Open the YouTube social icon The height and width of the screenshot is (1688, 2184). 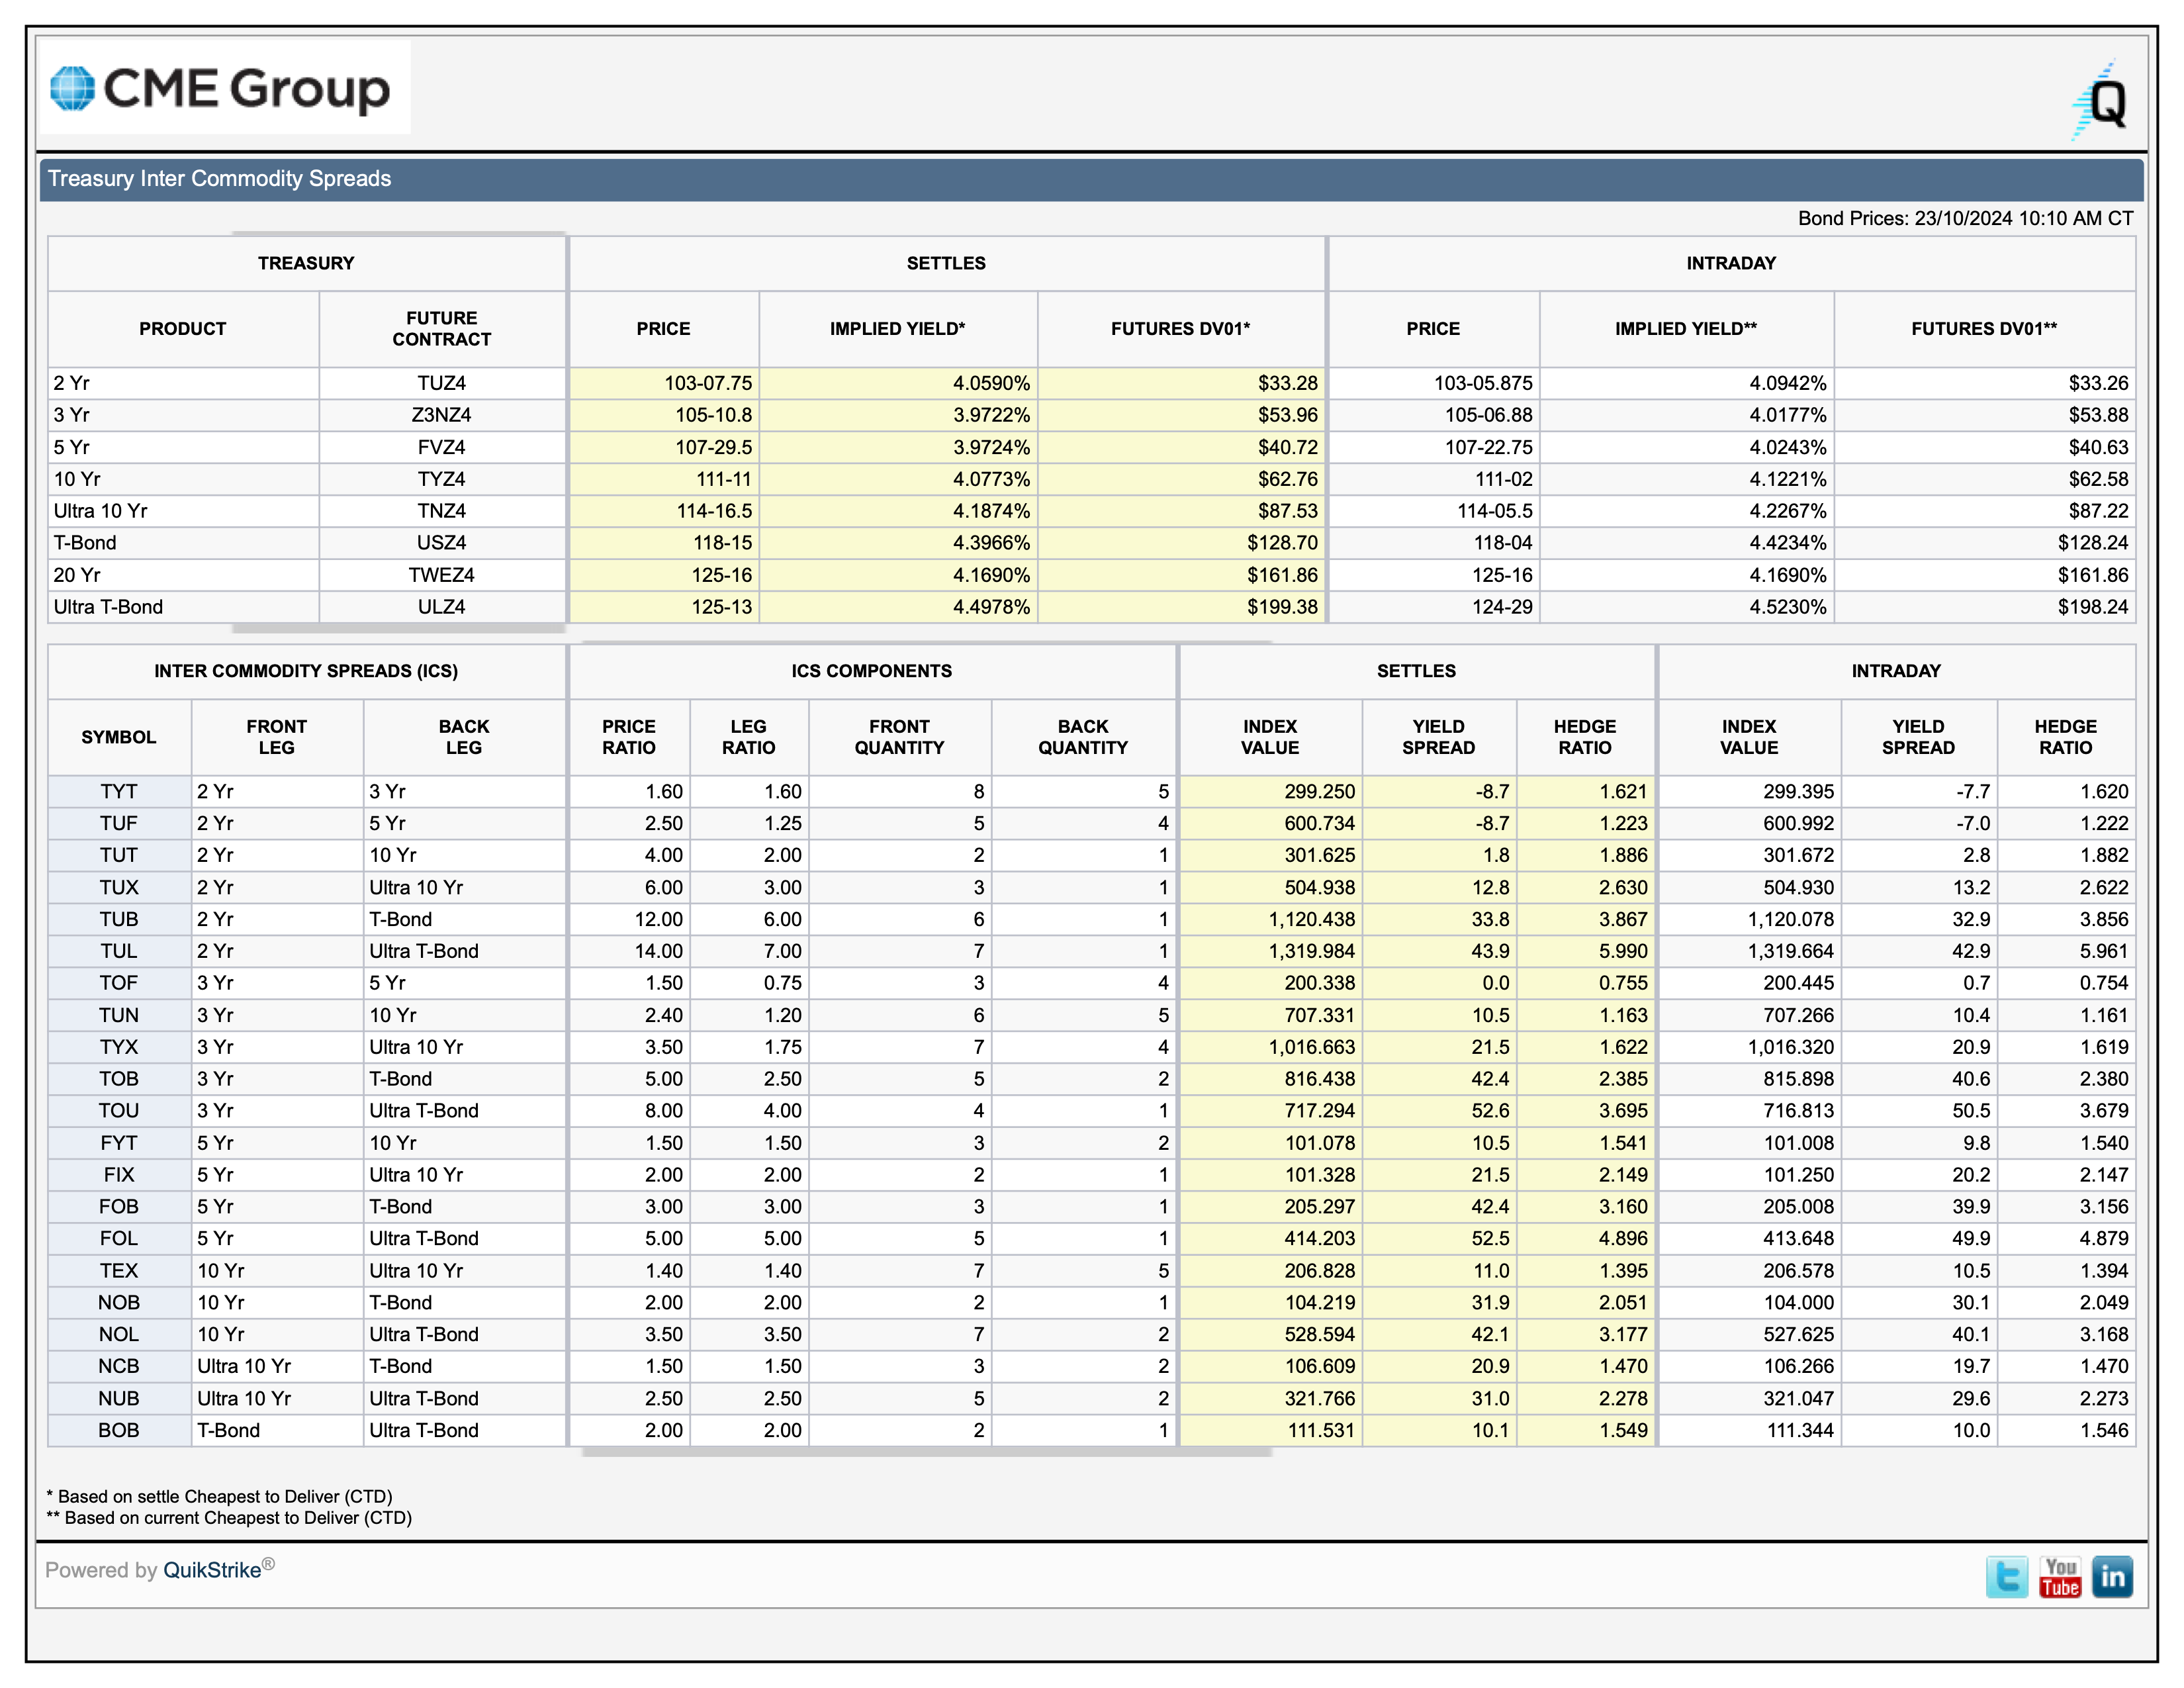pos(2060,1577)
